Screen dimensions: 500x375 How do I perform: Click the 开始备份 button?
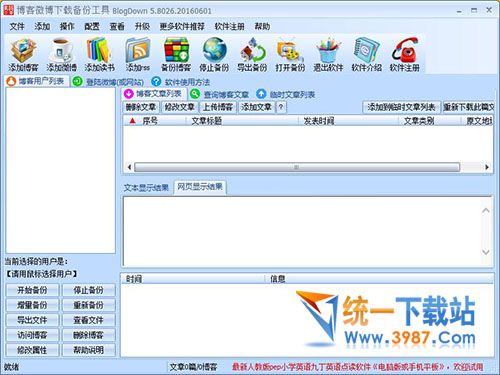click(32, 290)
